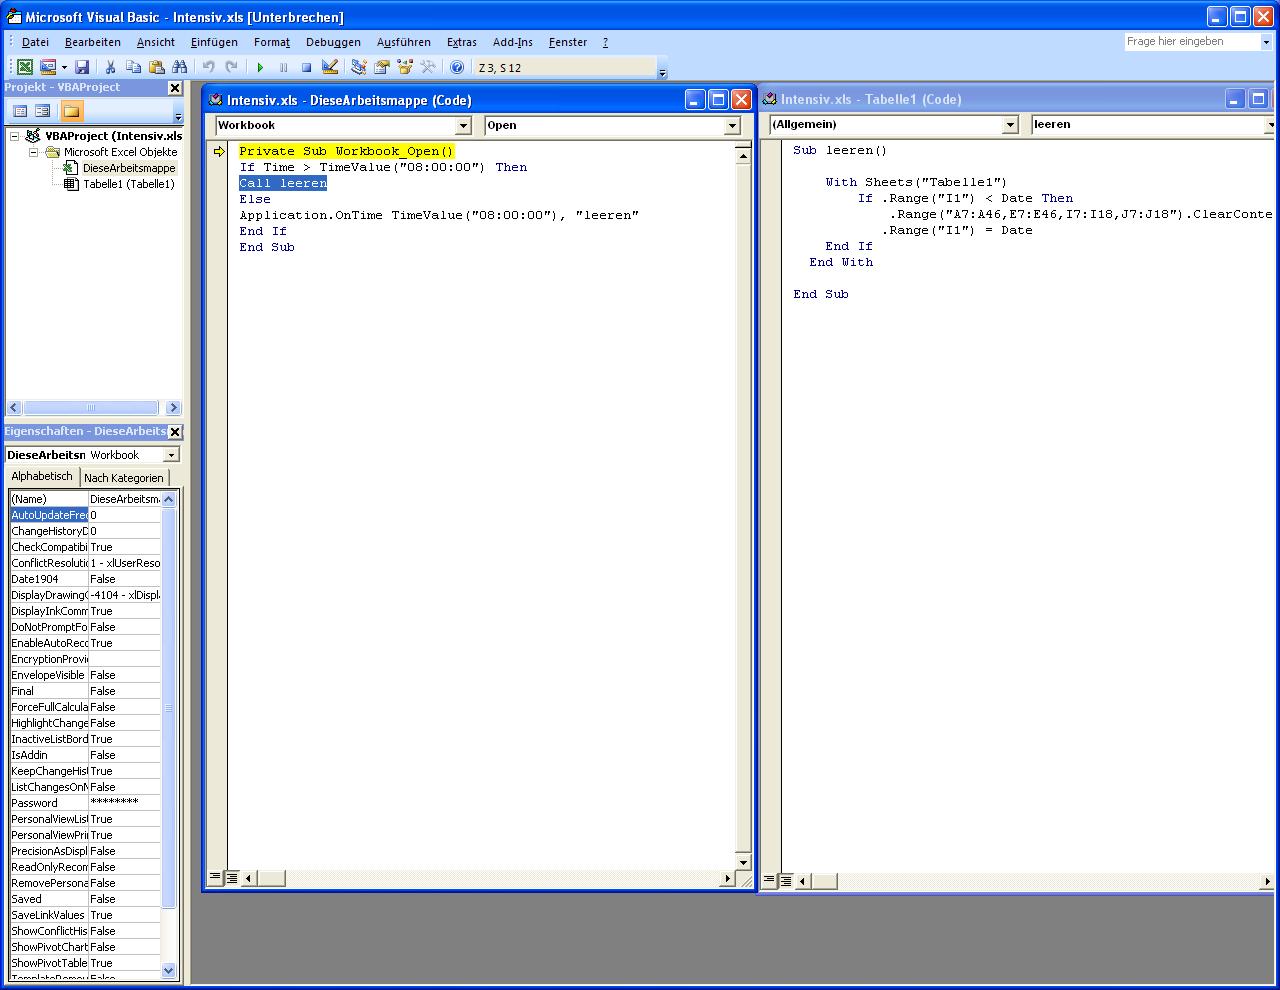The image size is (1280, 990).
Task: Open the Ansicht menu
Action: pyautogui.click(x=156, y=42)
